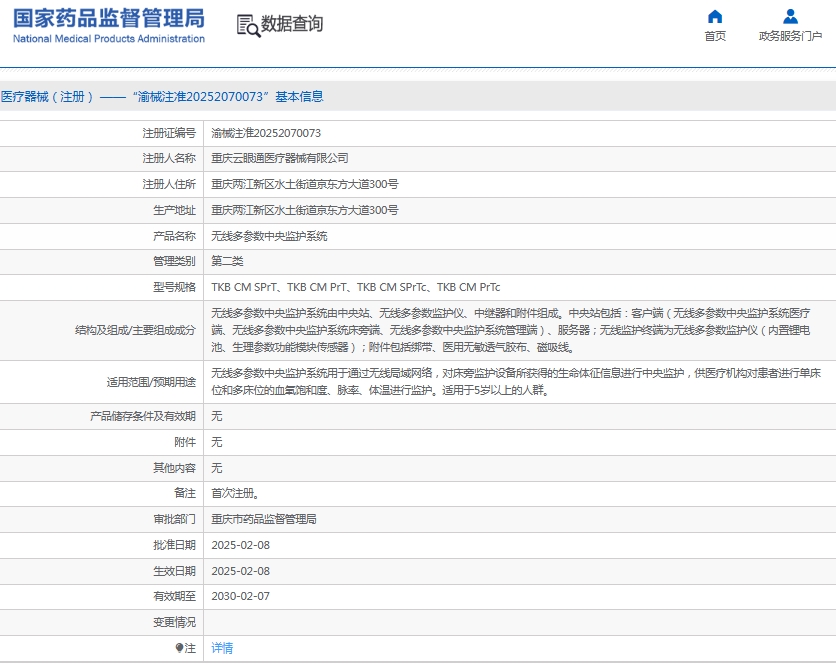Click the 国家药品监督管理局 logo
Image resolution: width=836 pixels, height=668 pixels.
[x=109, y=18]
